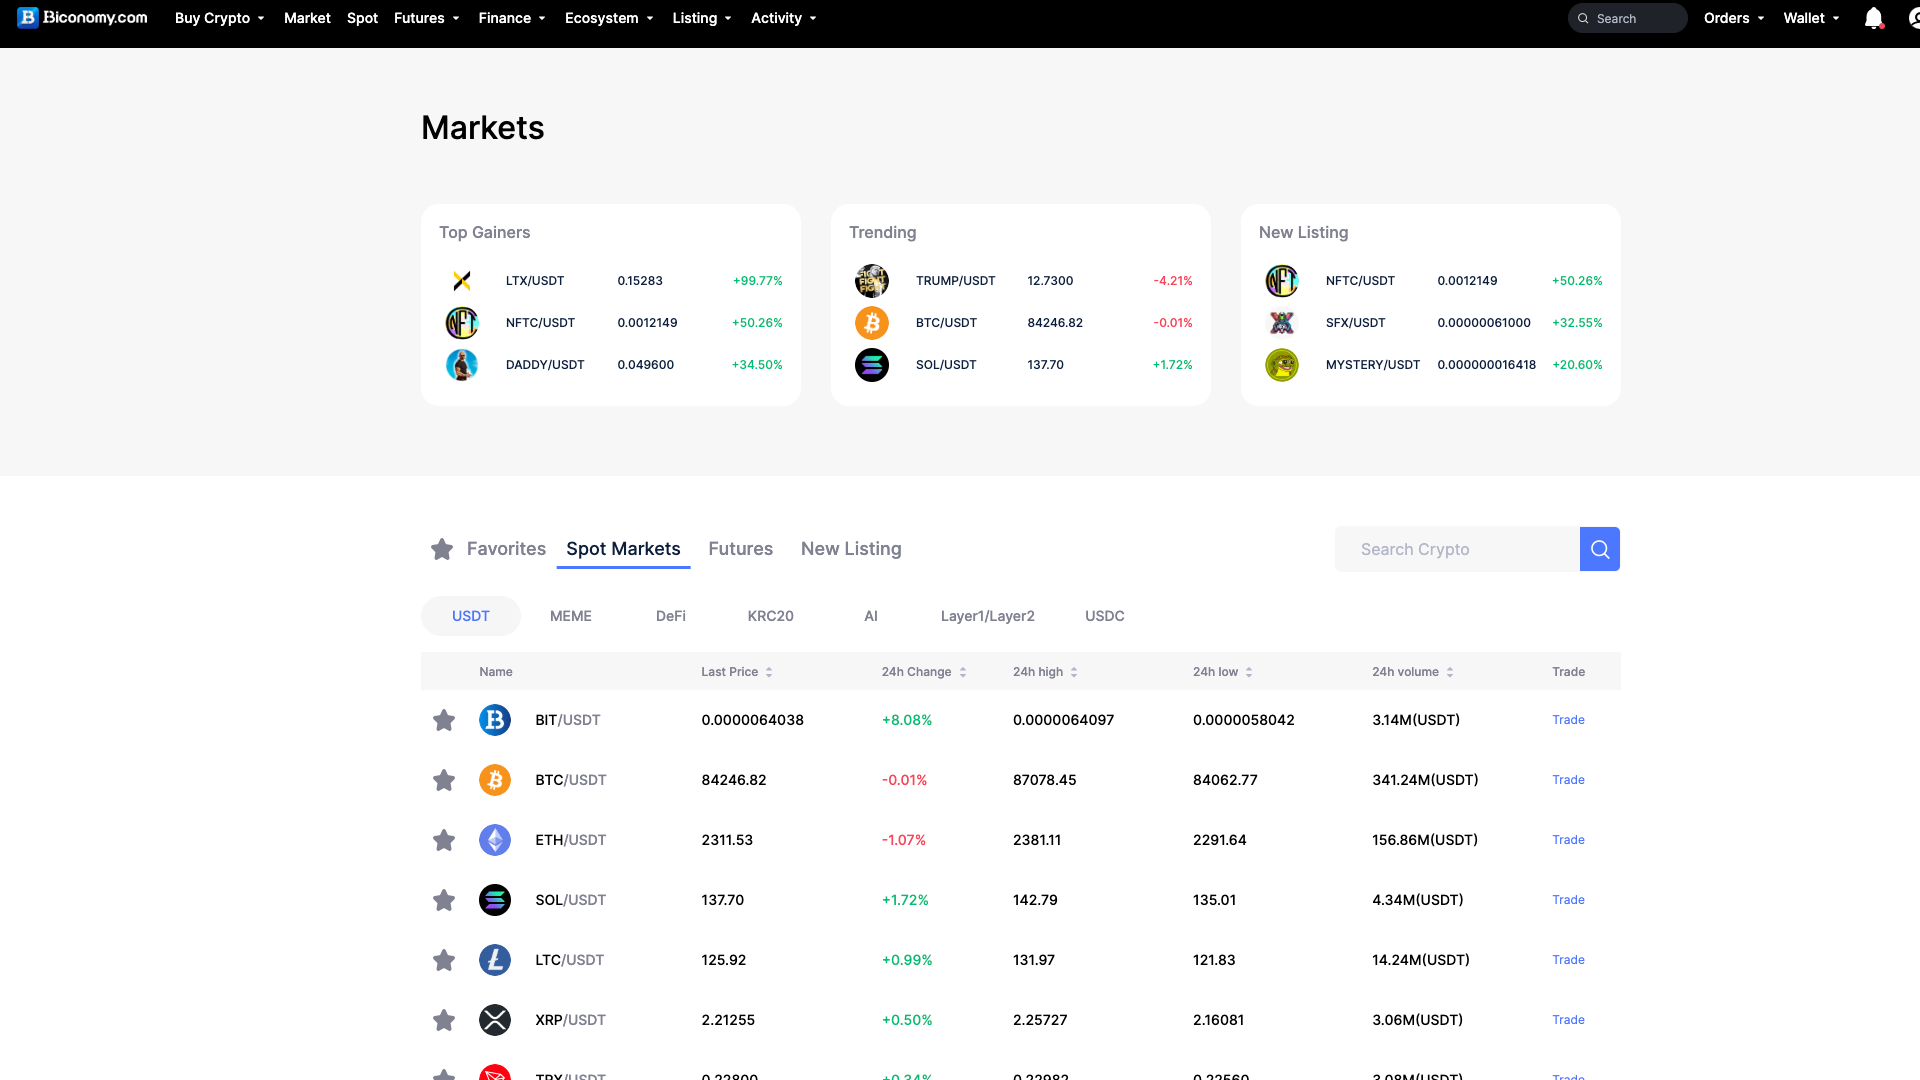Viewport: 1920px width, 1080px height.
Task: Switch to the Spot Markets tab
Action: [x=623, y=549]
